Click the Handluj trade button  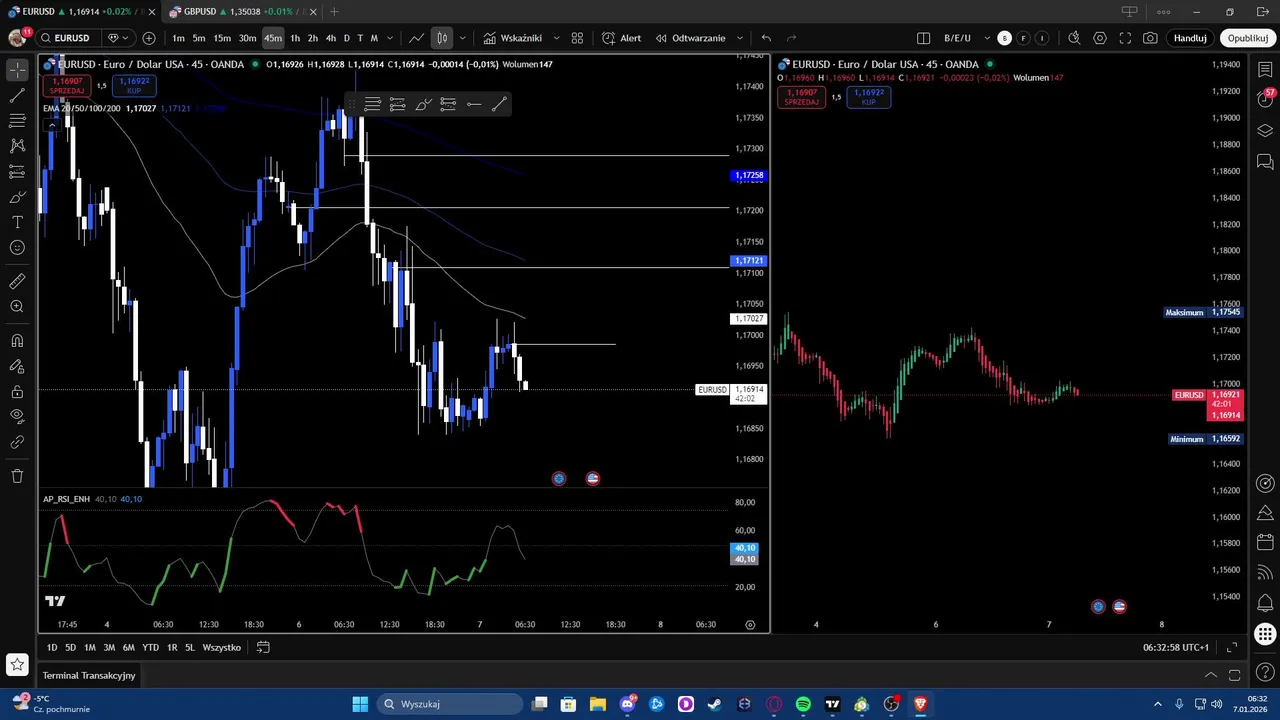1190,38
